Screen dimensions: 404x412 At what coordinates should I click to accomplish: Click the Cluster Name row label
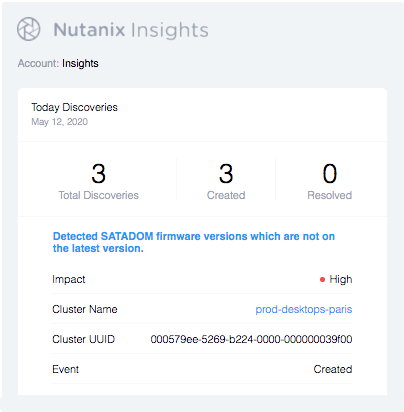85,309
